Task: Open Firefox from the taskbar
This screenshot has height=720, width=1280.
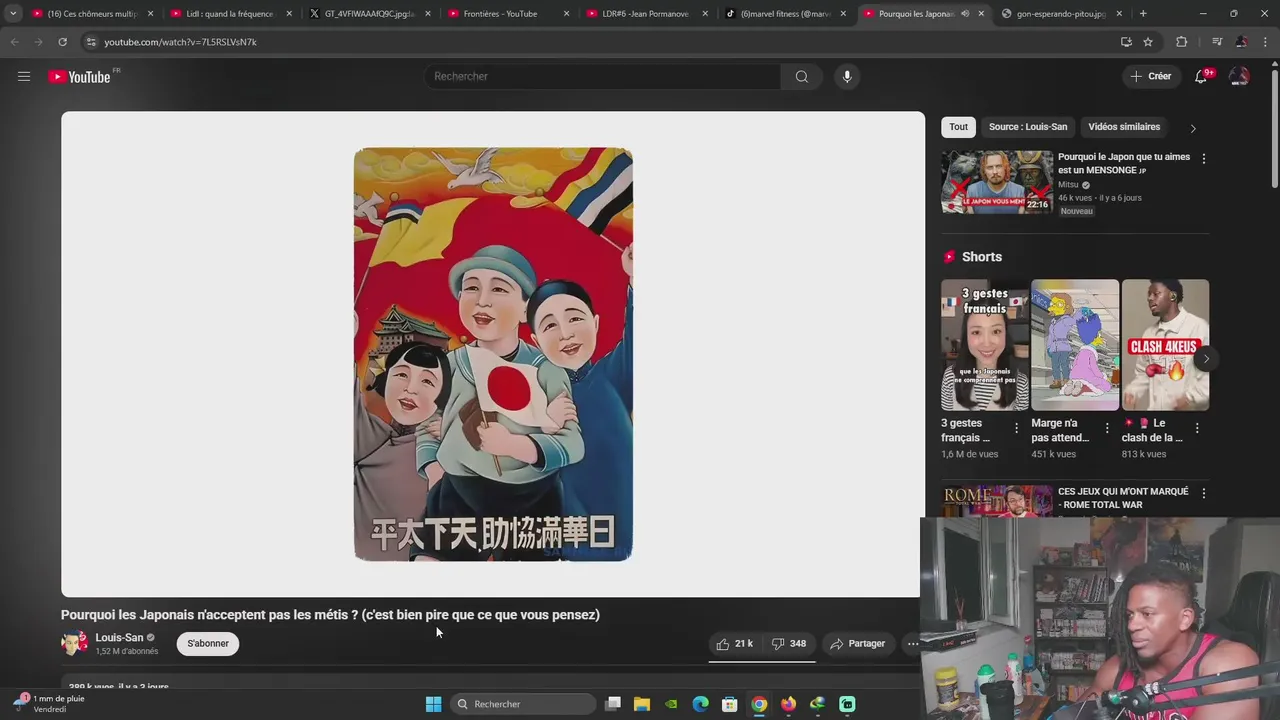Action: click(x=788, y=704)
